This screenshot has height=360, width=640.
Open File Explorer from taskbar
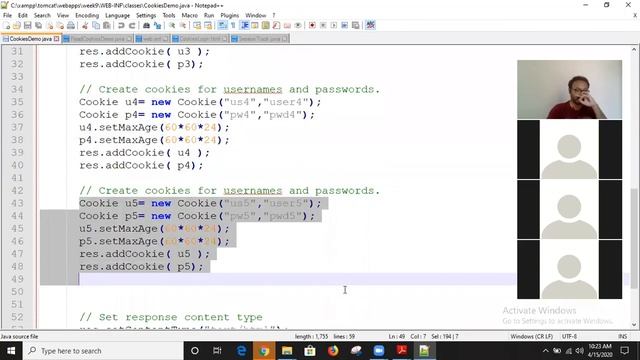pos(287,351)
